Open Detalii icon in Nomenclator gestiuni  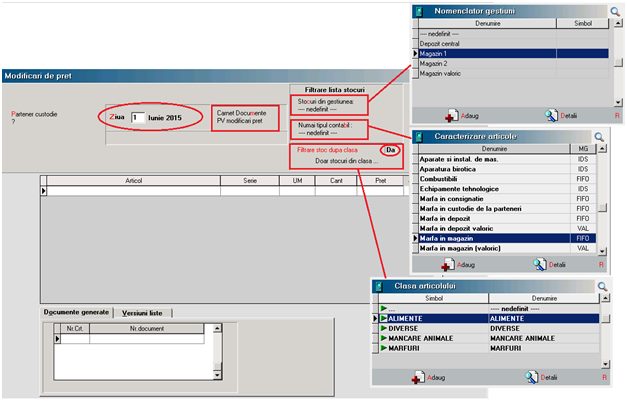[x=550, y=116]
